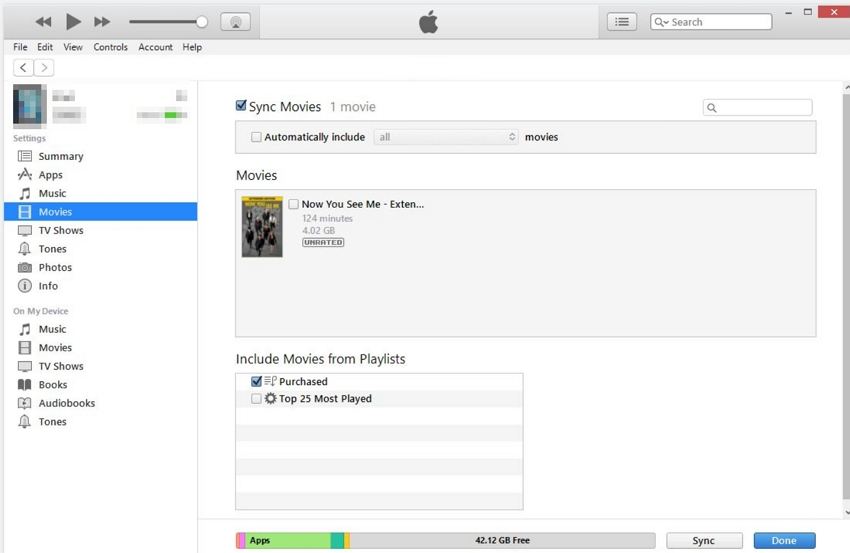Click the '4.02 GB' size text
850x553 pixels.
pyautogui.click(x=318, y=230)
